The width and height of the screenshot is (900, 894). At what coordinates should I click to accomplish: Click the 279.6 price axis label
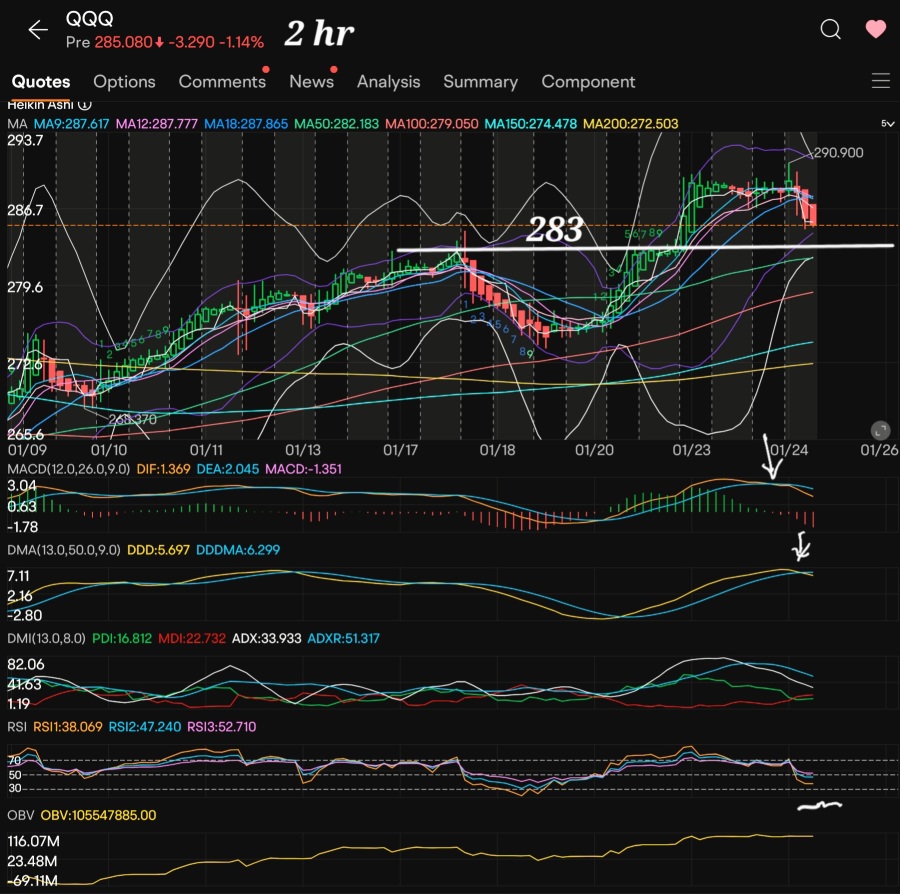click(x=25, y=286)
